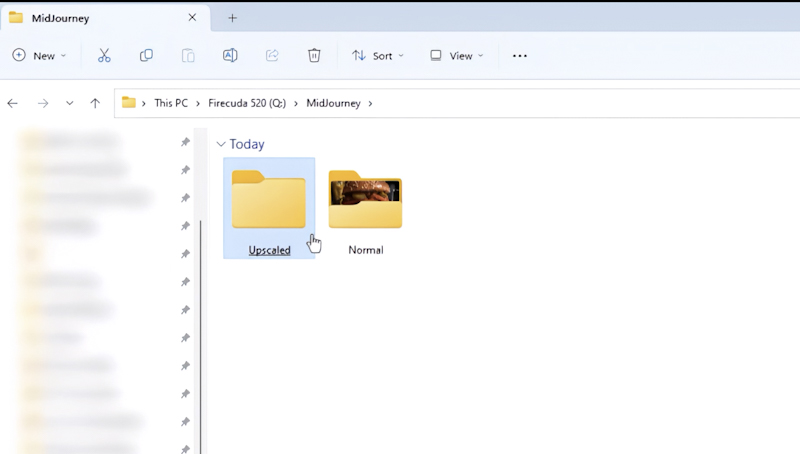Navigate to Firecuda 520 (Q:) breadcrumb

click(247, 103)
